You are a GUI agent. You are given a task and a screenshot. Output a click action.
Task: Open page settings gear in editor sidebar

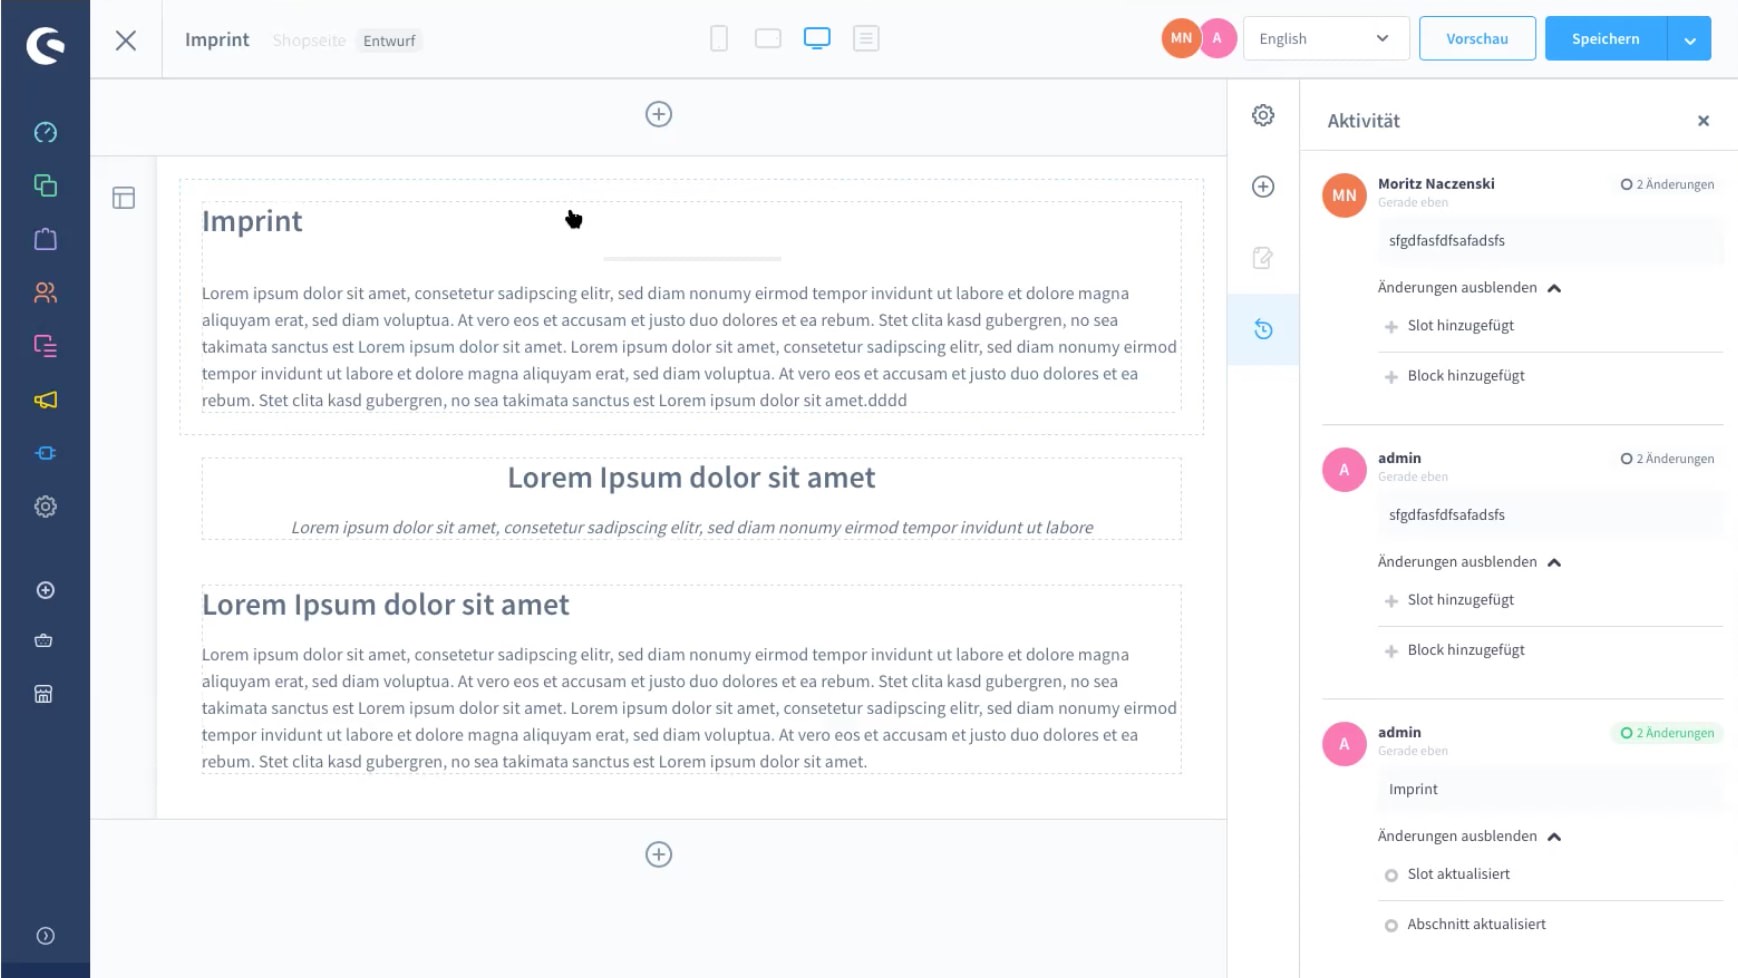tap(1263, 115)
